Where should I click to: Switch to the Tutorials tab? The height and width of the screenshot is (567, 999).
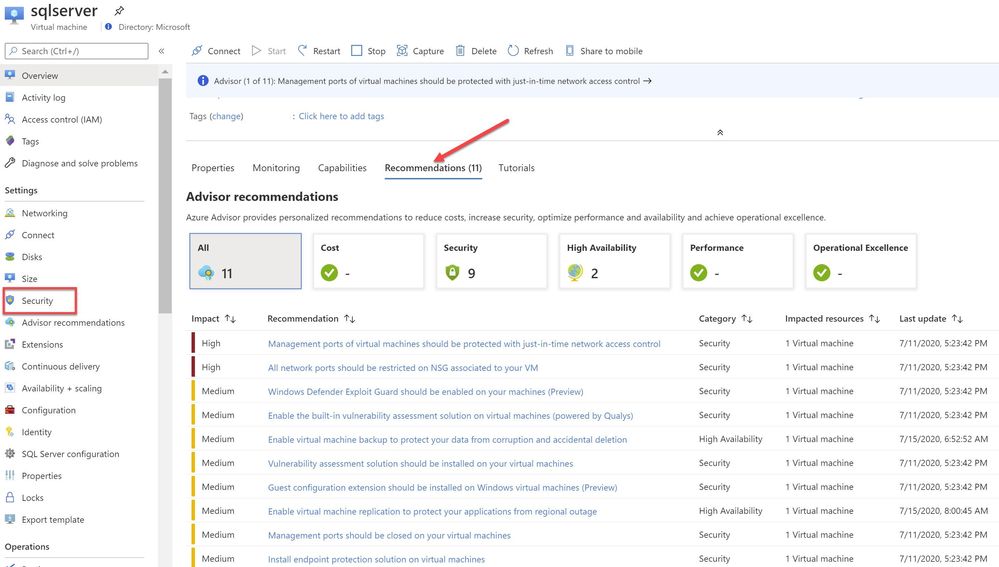point(516,168)
